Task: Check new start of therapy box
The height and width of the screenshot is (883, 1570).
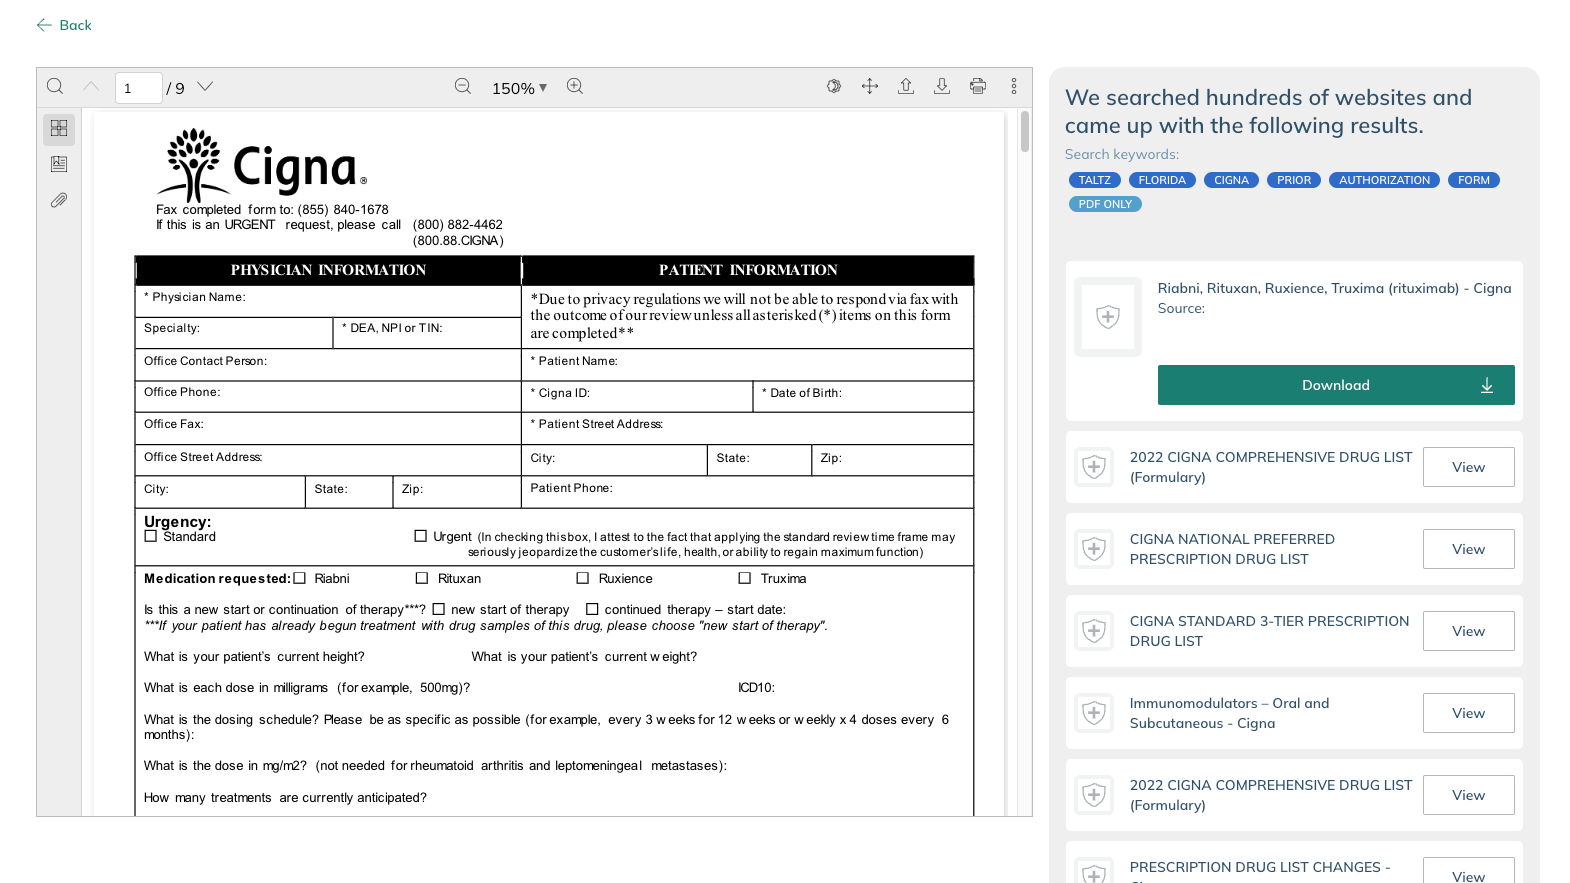Action: [x=439, y=610]
